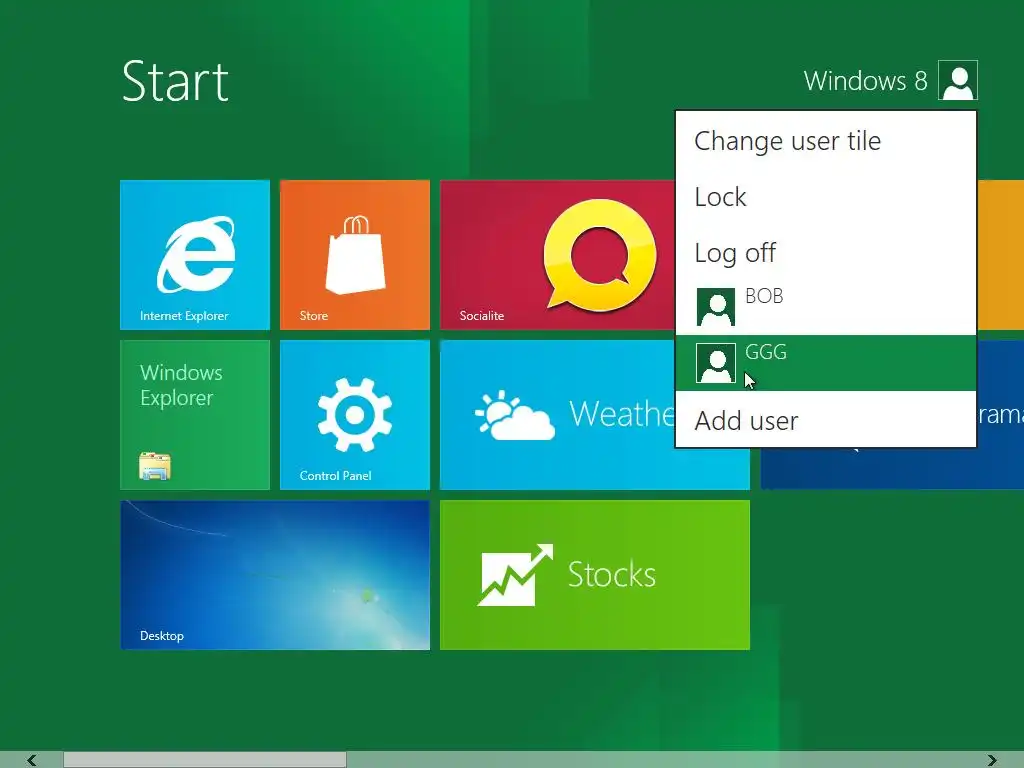Viewport: 1024px width, 768px height.
Task: Click the horizontal scrollbar thumb
Action: point(204,760)
